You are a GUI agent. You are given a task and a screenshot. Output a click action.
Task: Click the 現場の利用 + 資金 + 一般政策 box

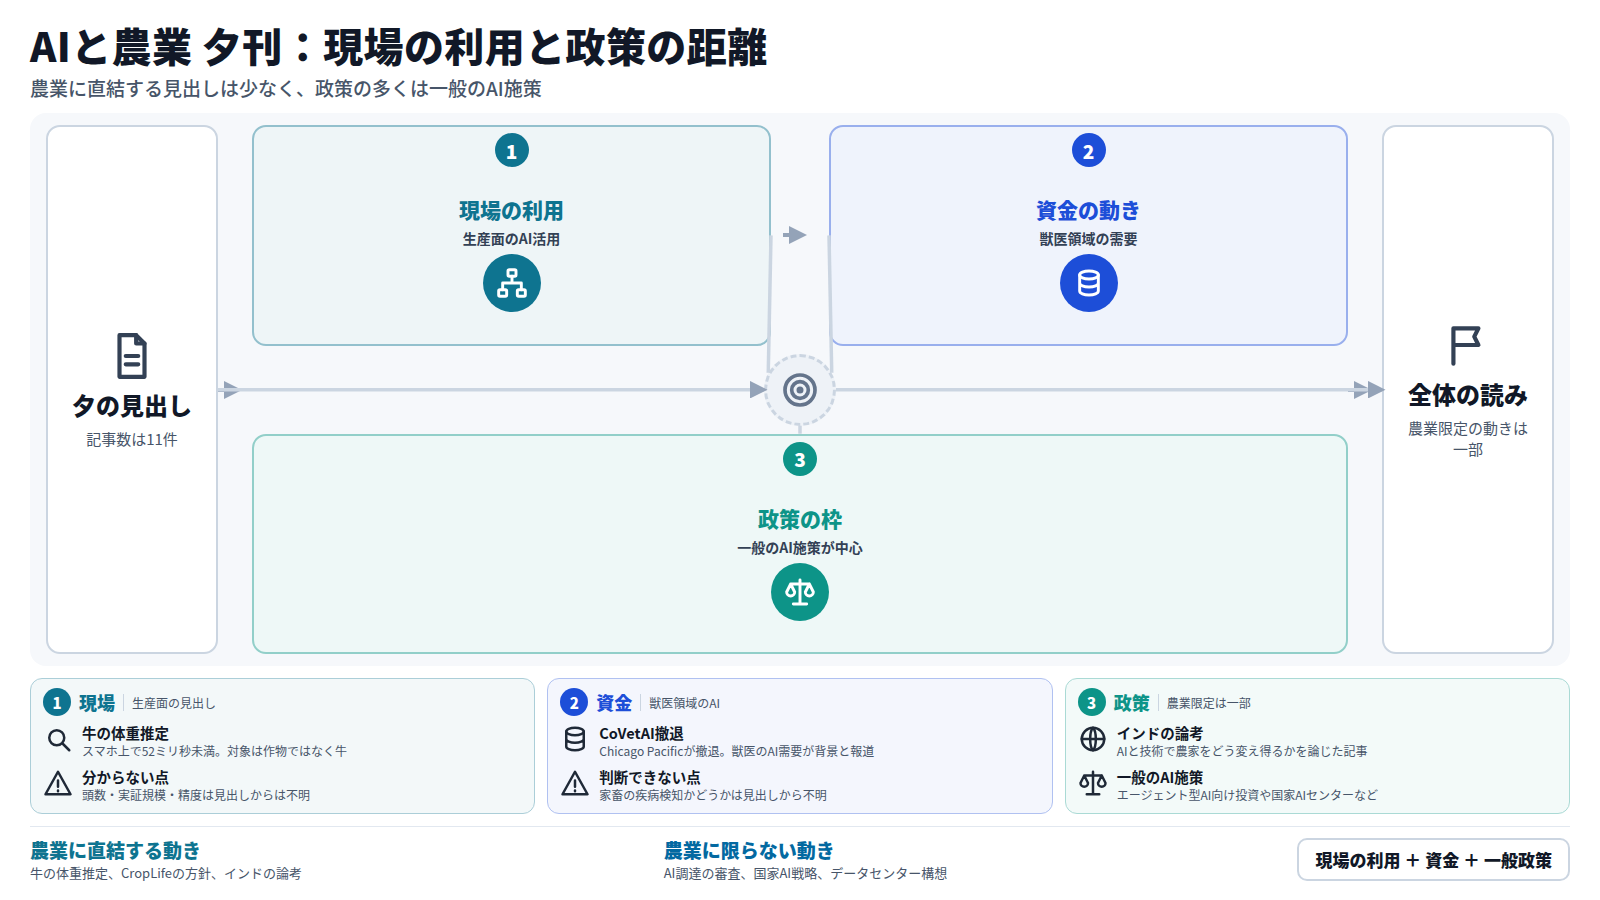click(x=1433, y=860)
